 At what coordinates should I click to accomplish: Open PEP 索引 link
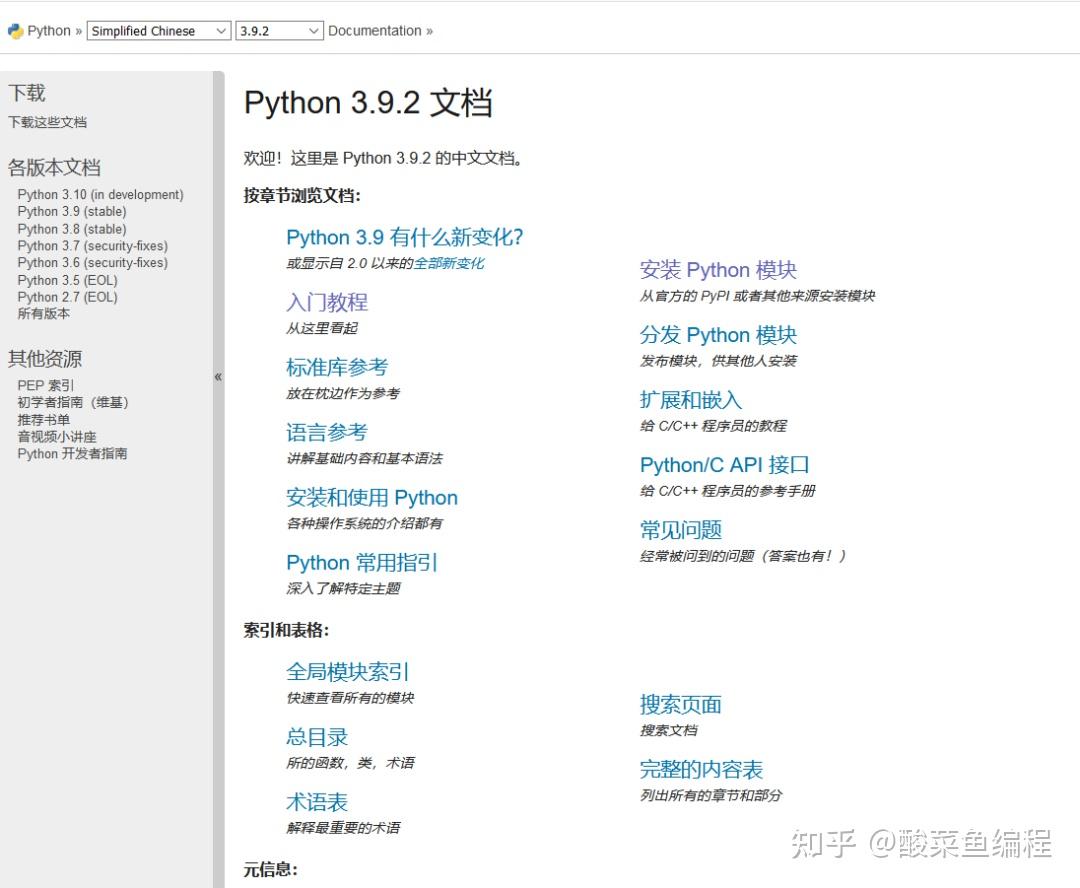45,385
